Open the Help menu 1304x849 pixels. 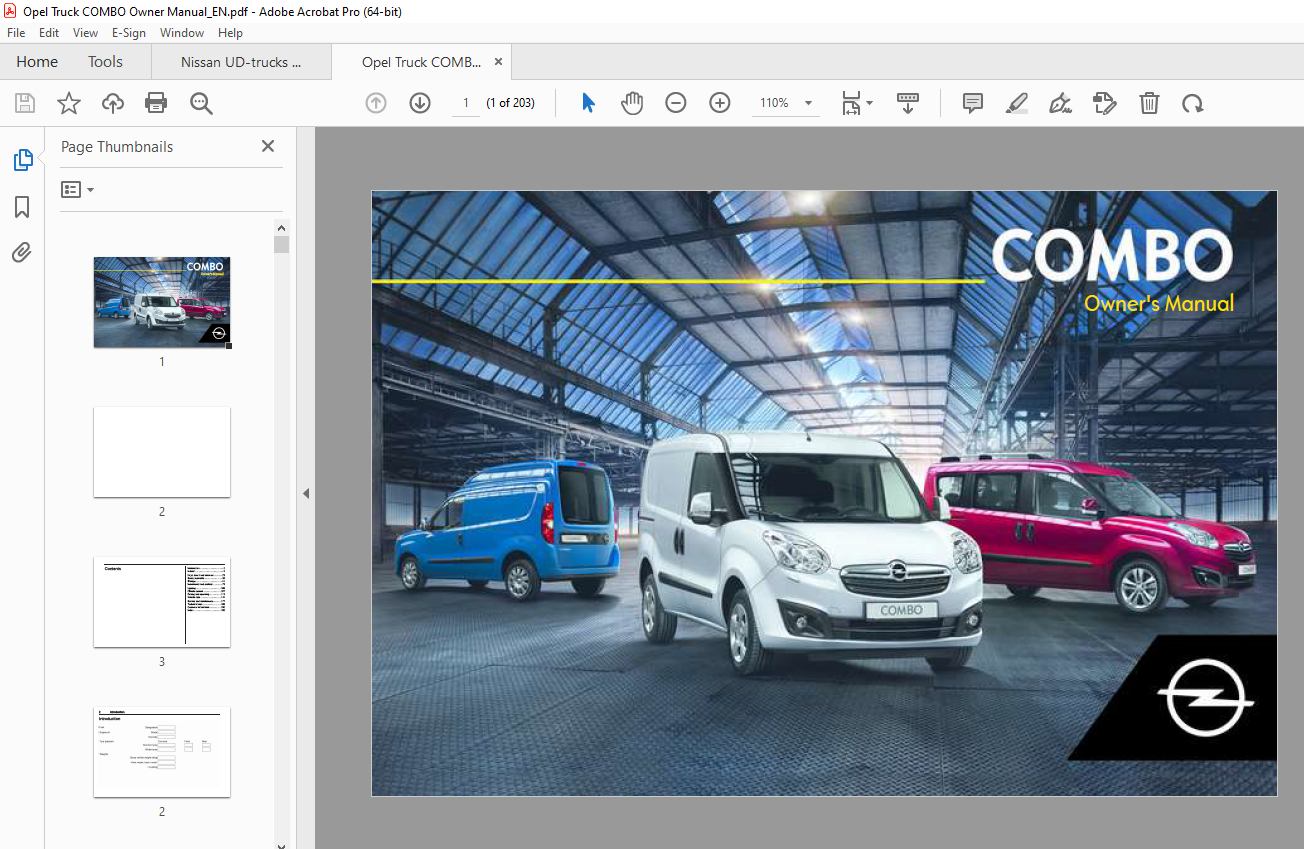point(230,33)
